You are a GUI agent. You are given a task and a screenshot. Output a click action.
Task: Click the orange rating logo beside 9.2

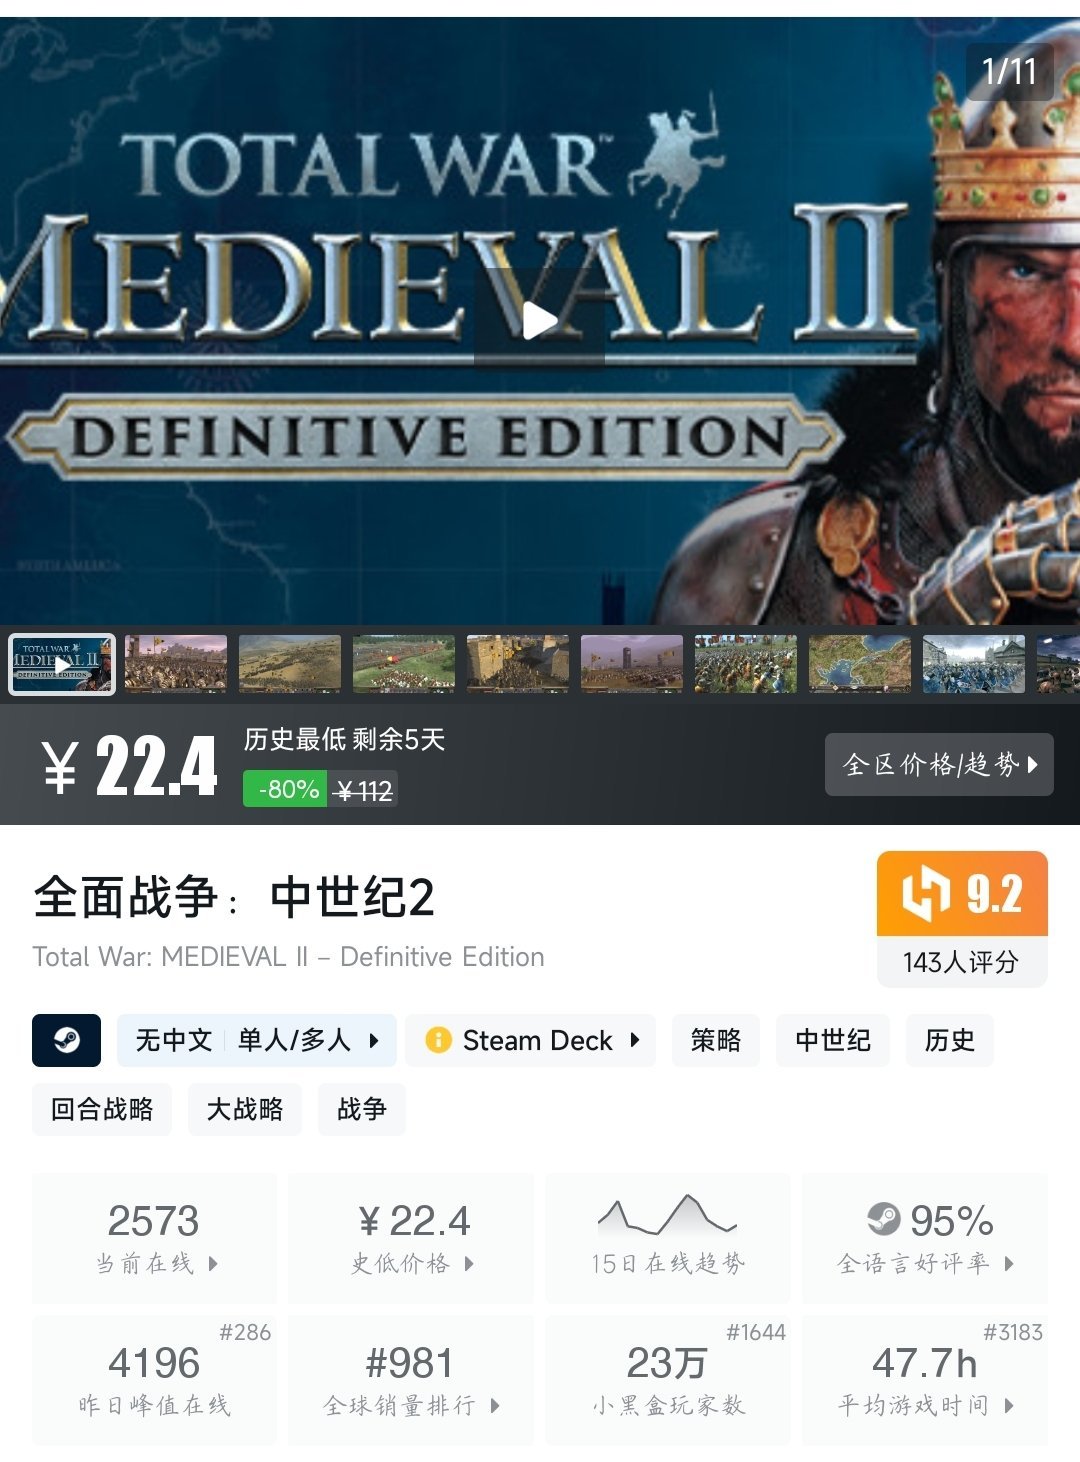tap(925, 893)
